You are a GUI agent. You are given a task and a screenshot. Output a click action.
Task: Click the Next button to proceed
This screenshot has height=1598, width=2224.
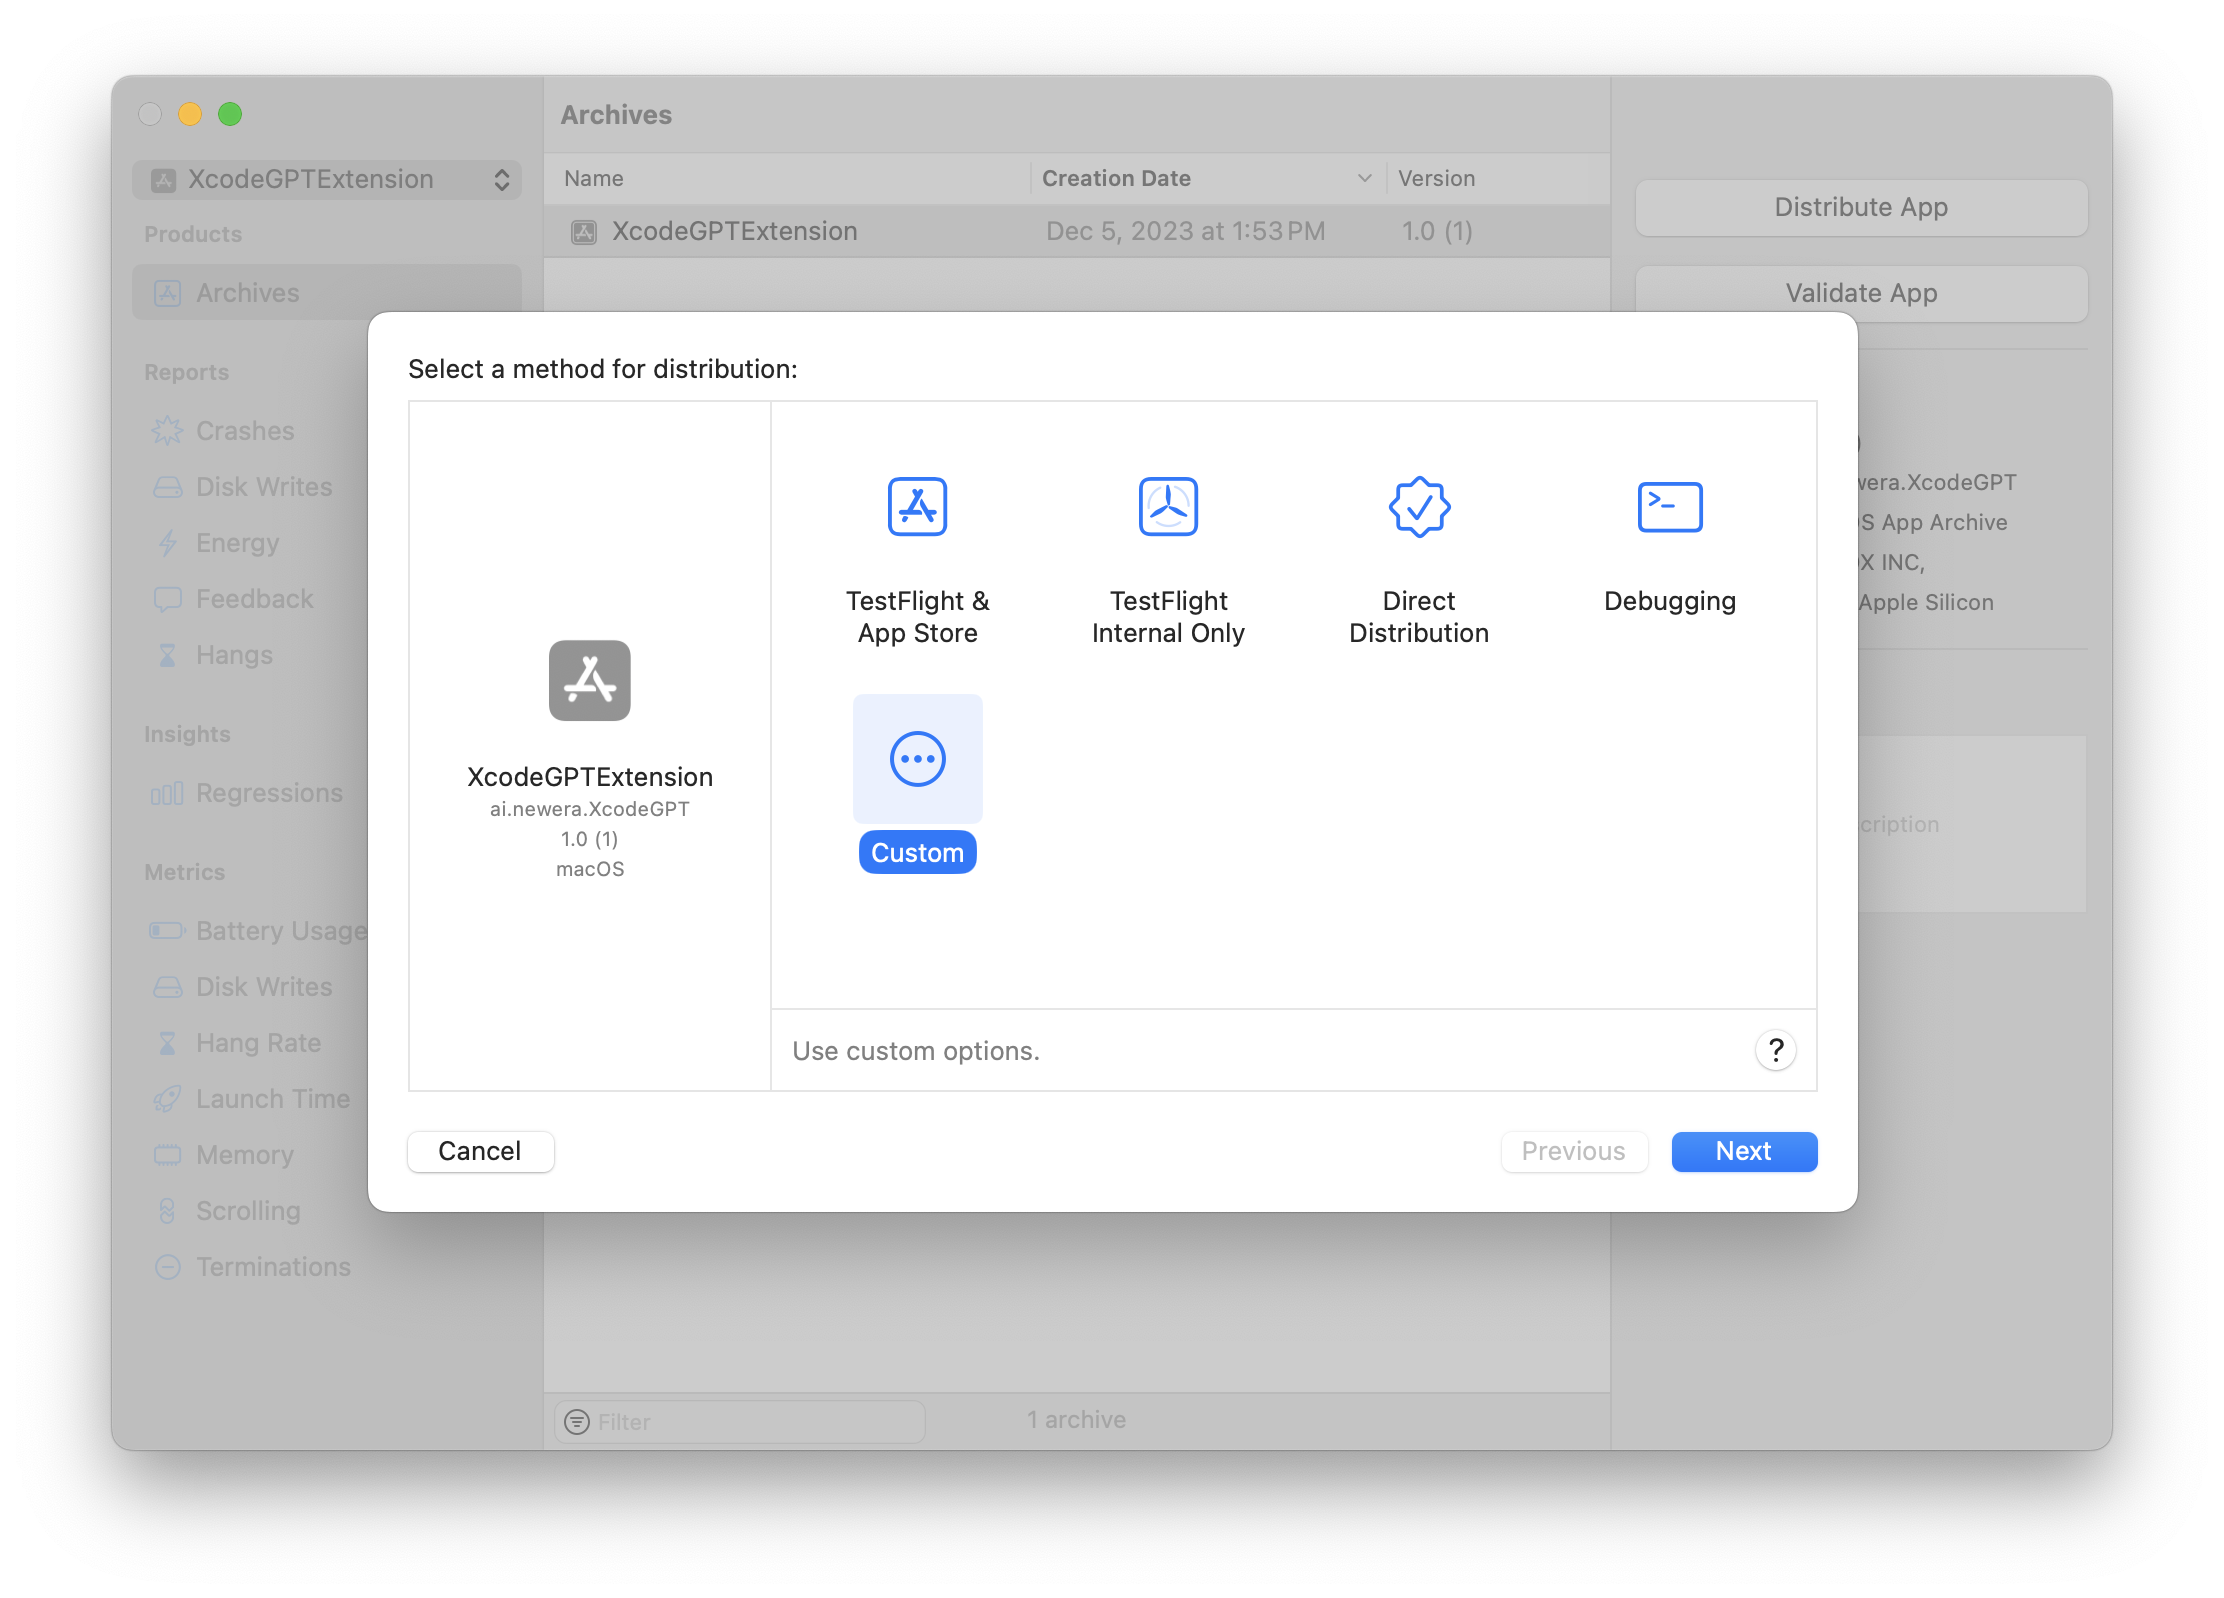[x=1742, y=1151]
